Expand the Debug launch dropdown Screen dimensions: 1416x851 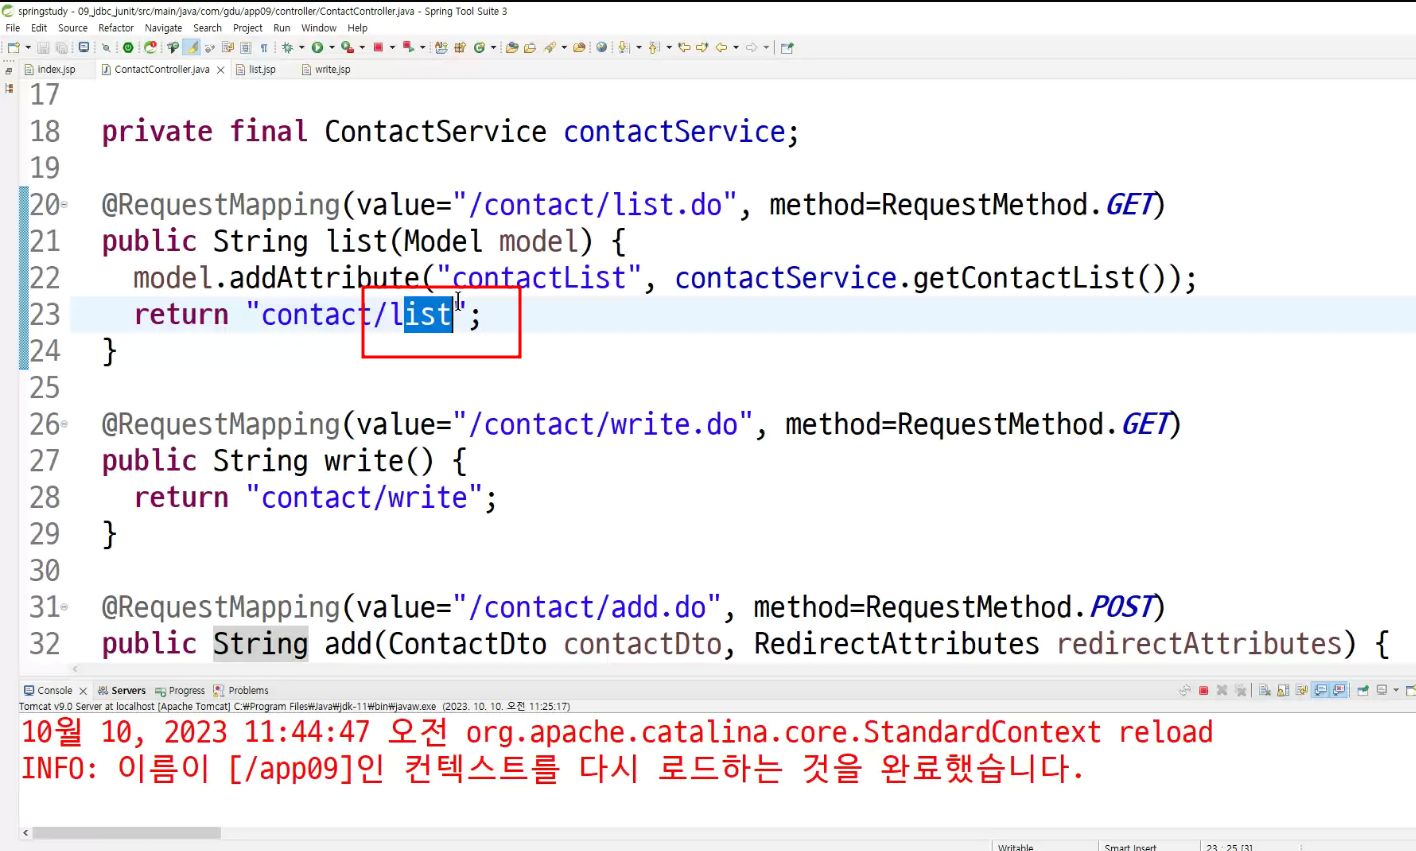coord(301,47)
